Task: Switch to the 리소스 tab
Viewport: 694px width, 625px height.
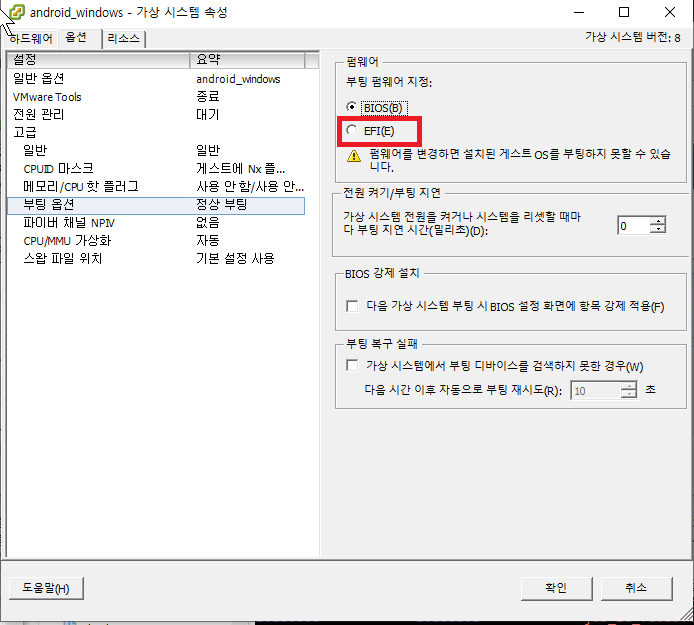Action: 123,39
